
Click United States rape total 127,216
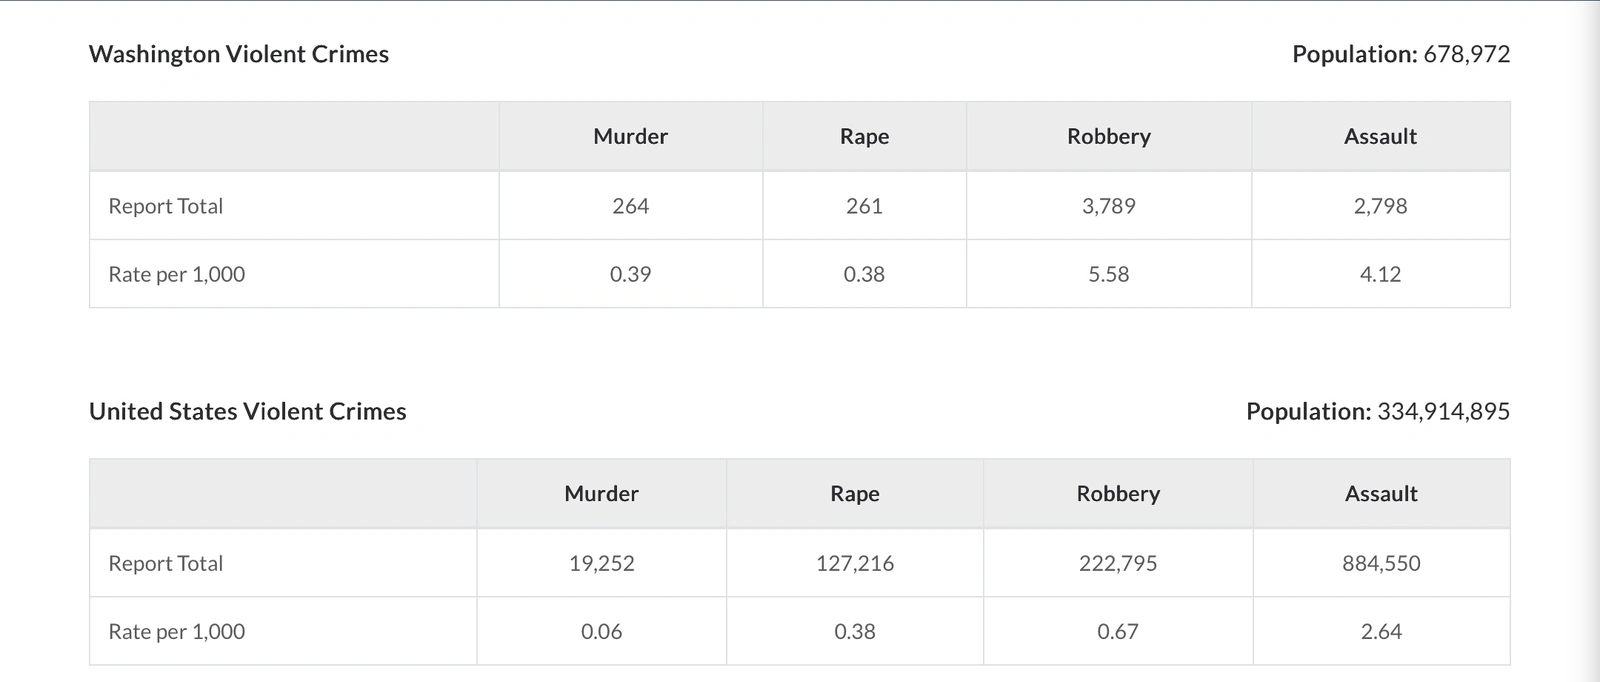[x=854, y=563]
